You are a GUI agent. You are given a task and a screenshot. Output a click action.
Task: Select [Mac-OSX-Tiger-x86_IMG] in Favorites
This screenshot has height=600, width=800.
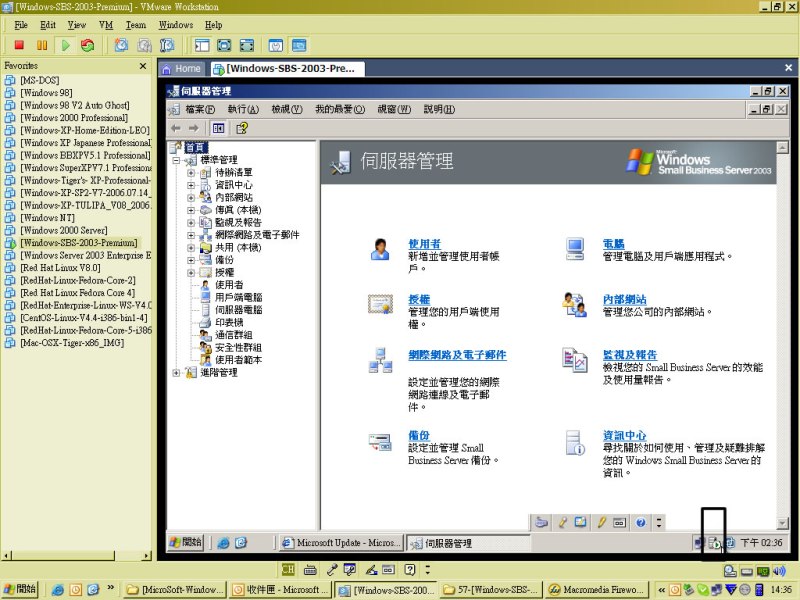[72, 343]
